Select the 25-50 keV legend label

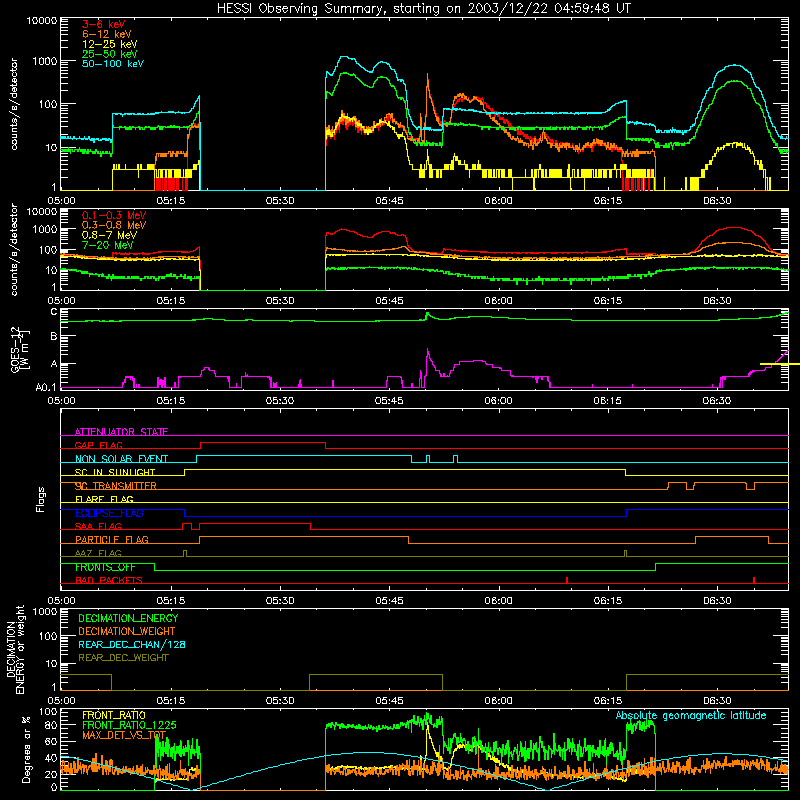tap(109, 54)
